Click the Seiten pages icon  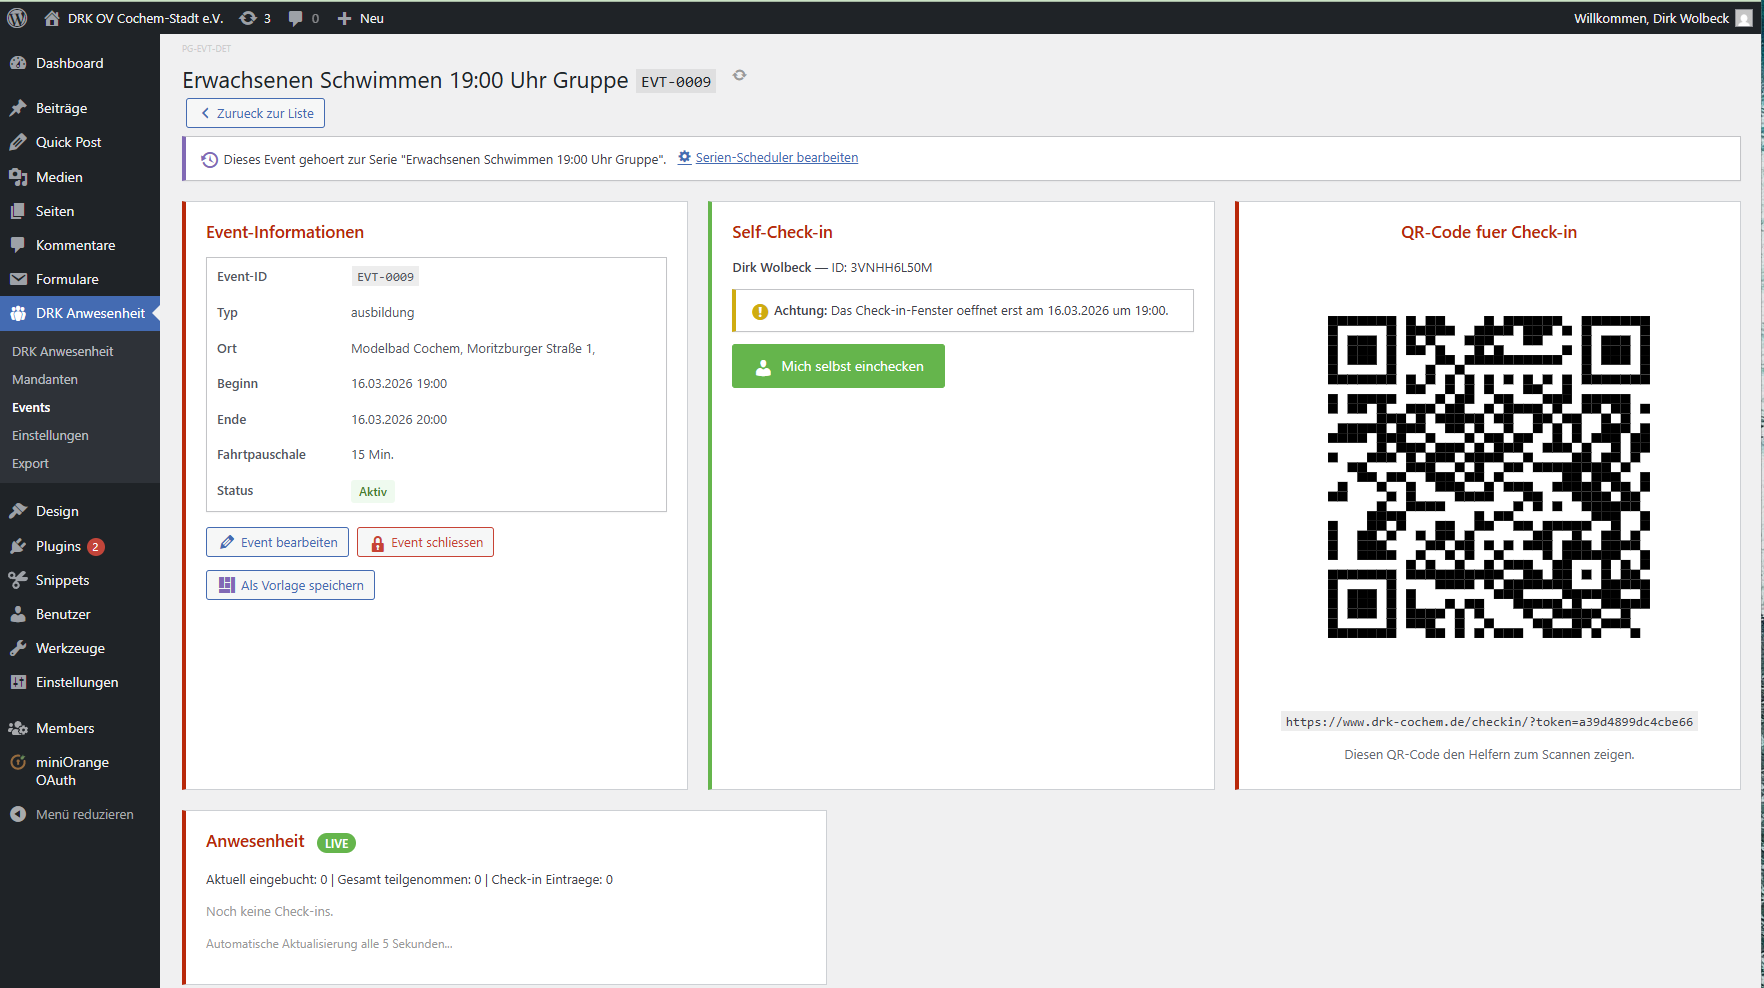click(18, 211)
